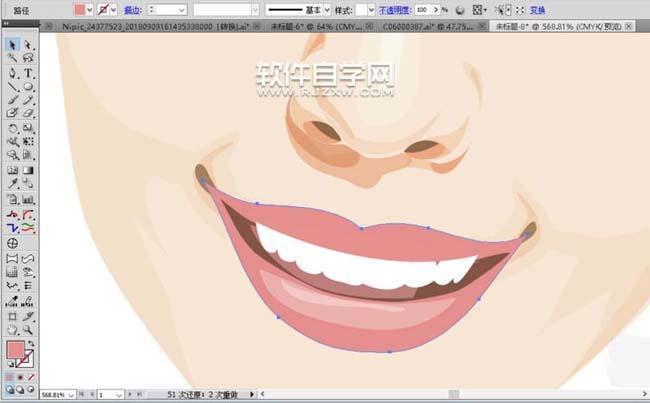Image resolution: width=650 pixels, height=403 pixels.
Task: Open 描边 stroke panel link
Action: pos(133,10)
